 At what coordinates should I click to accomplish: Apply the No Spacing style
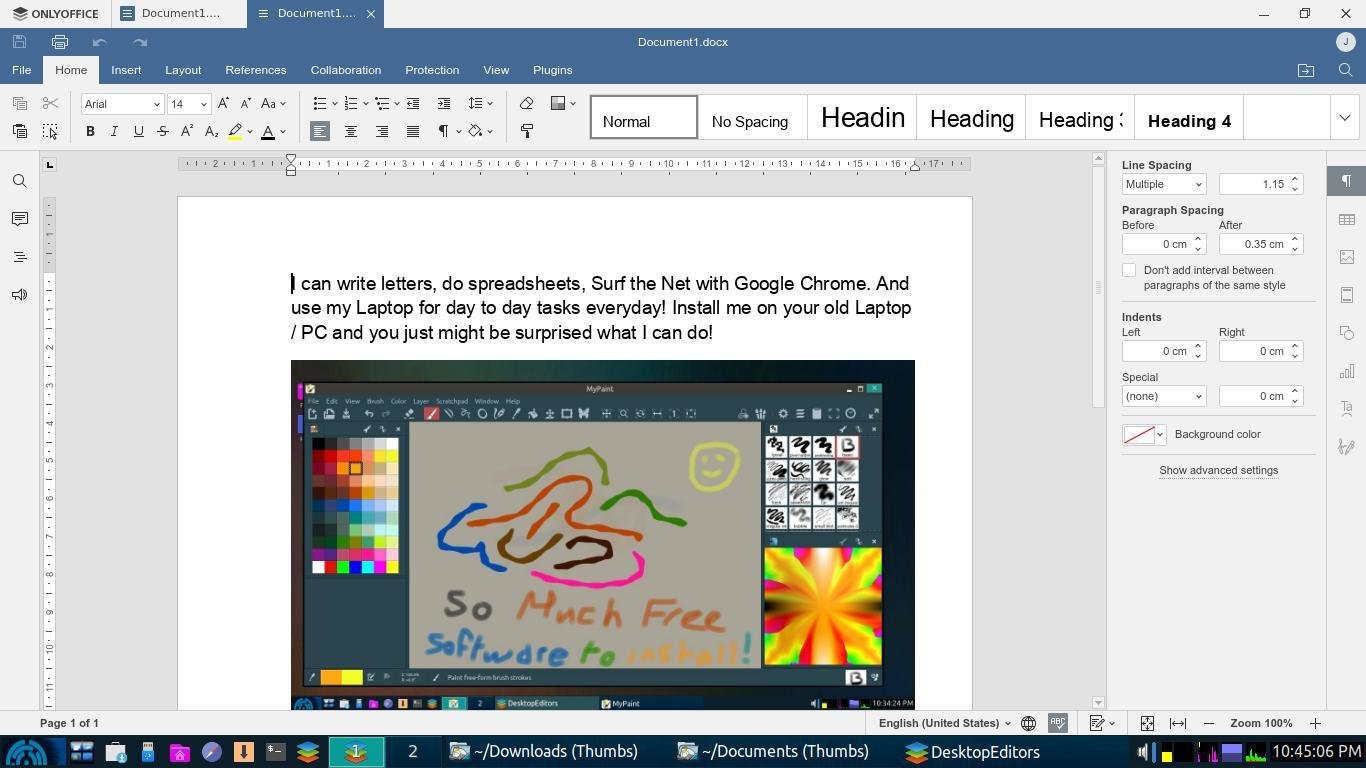[x=752, y=118]
